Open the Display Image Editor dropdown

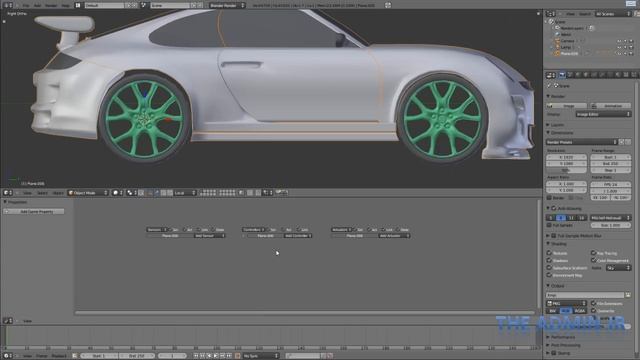(604, 114)
